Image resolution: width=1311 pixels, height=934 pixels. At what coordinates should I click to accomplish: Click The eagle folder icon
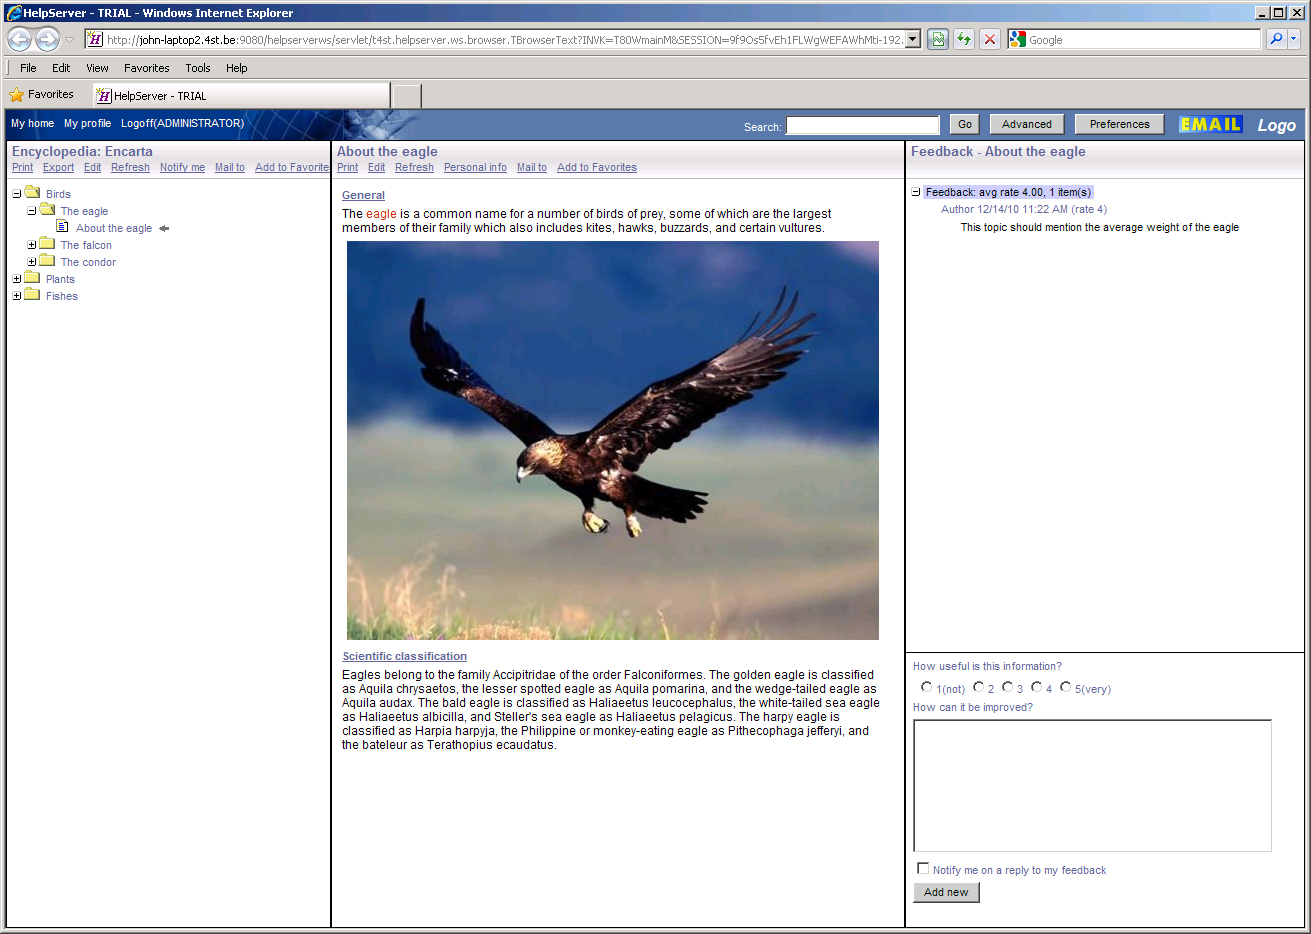[x=47, y=210]
